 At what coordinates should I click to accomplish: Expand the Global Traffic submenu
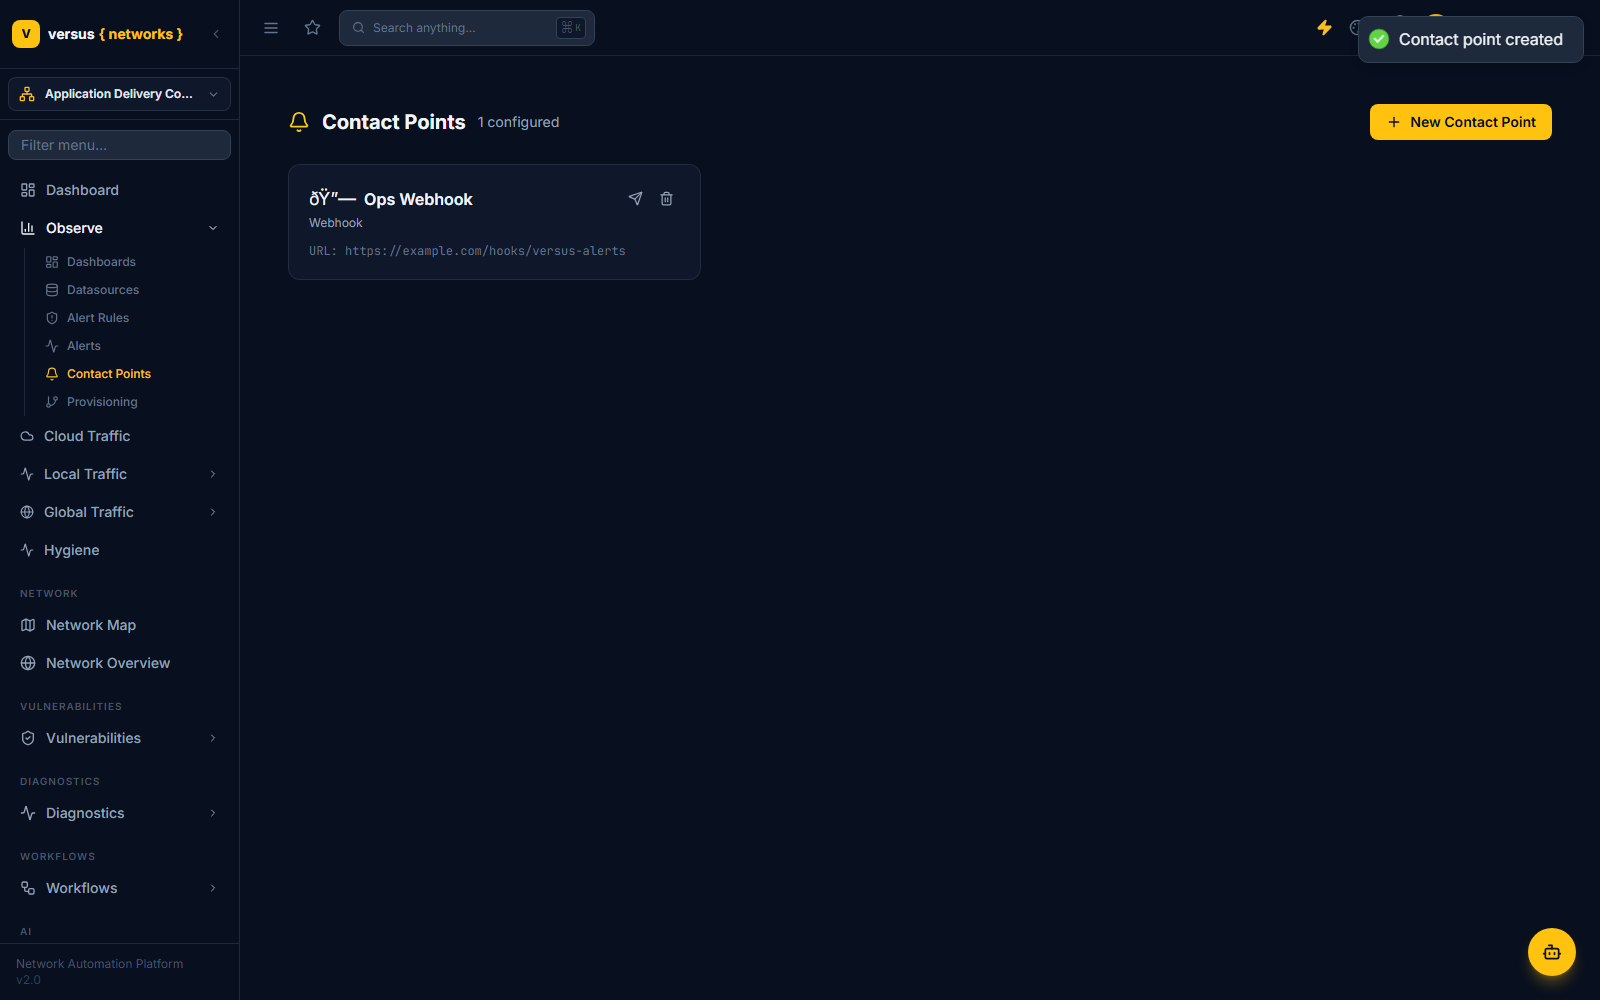213,512
